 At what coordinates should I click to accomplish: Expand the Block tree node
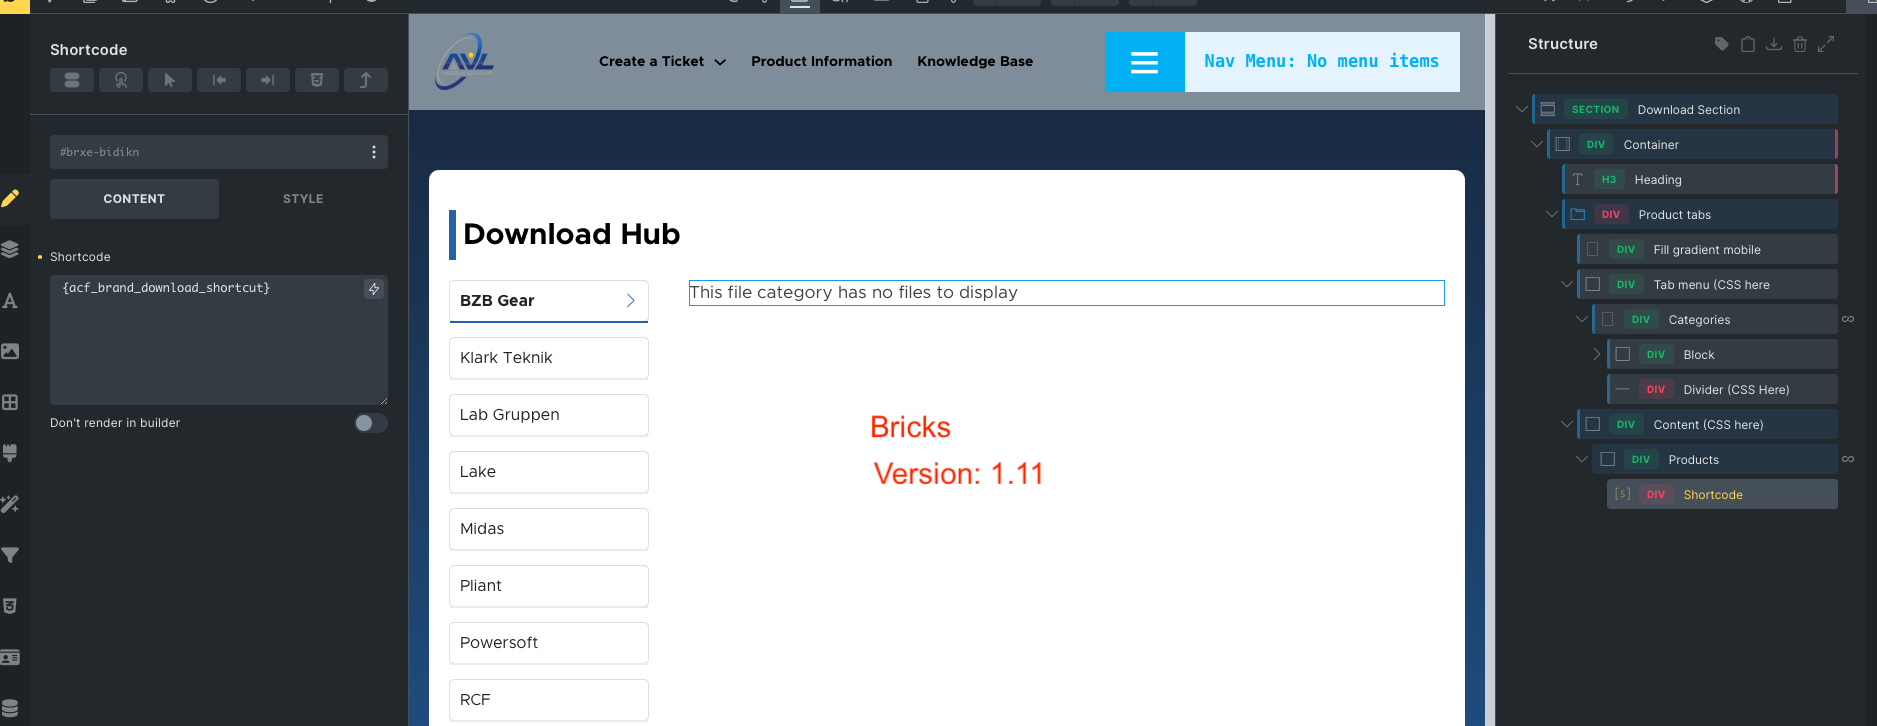click(1597, 354)
